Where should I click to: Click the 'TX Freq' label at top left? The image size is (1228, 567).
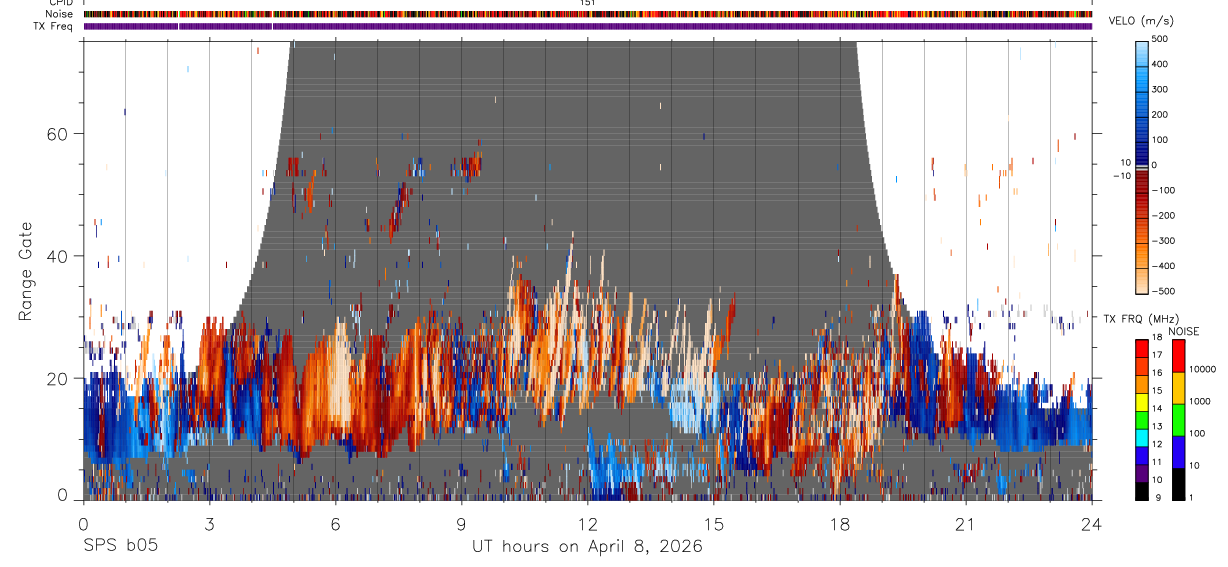click(x=52, y=26)
